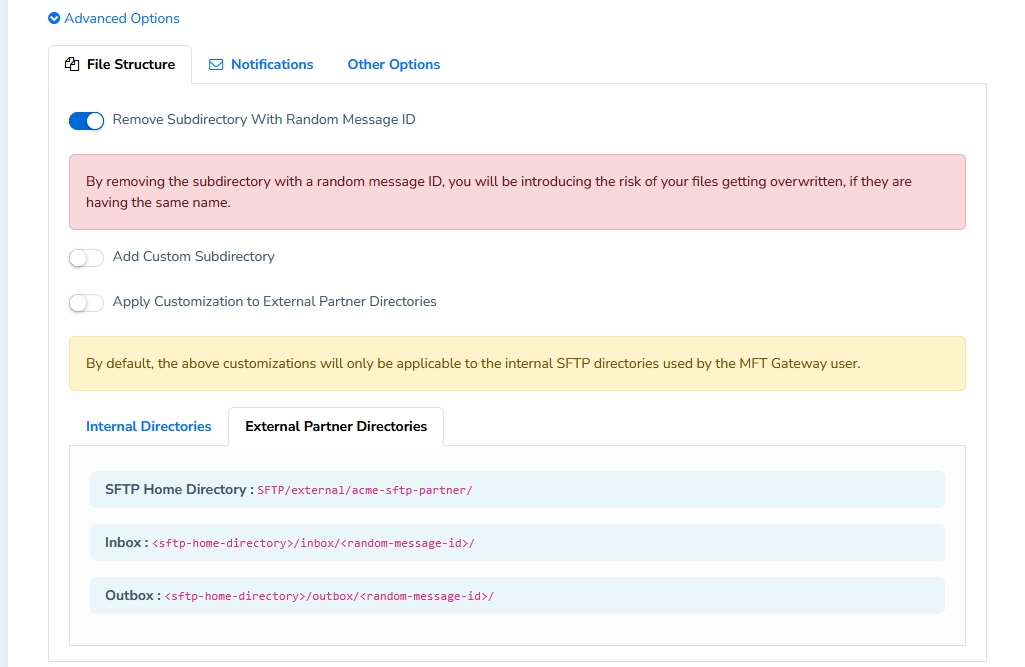
Task: Collapse Advanced Options chevron icon
Action: pos(54,18)
